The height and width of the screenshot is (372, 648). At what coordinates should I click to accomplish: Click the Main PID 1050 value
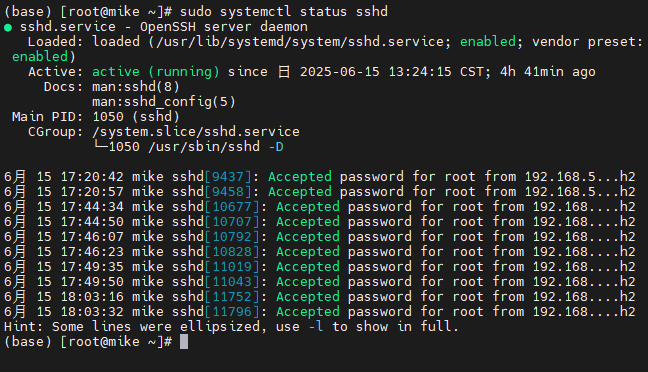[108, 117]
